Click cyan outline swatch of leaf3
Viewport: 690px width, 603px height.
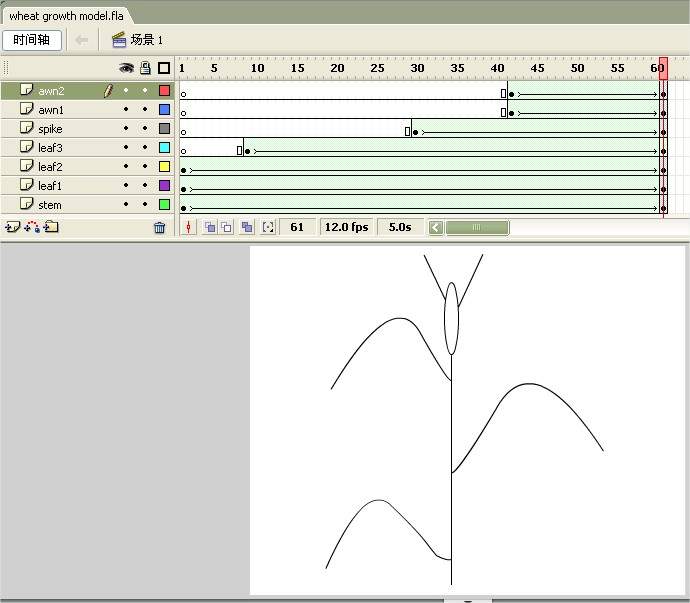[164, 147]
